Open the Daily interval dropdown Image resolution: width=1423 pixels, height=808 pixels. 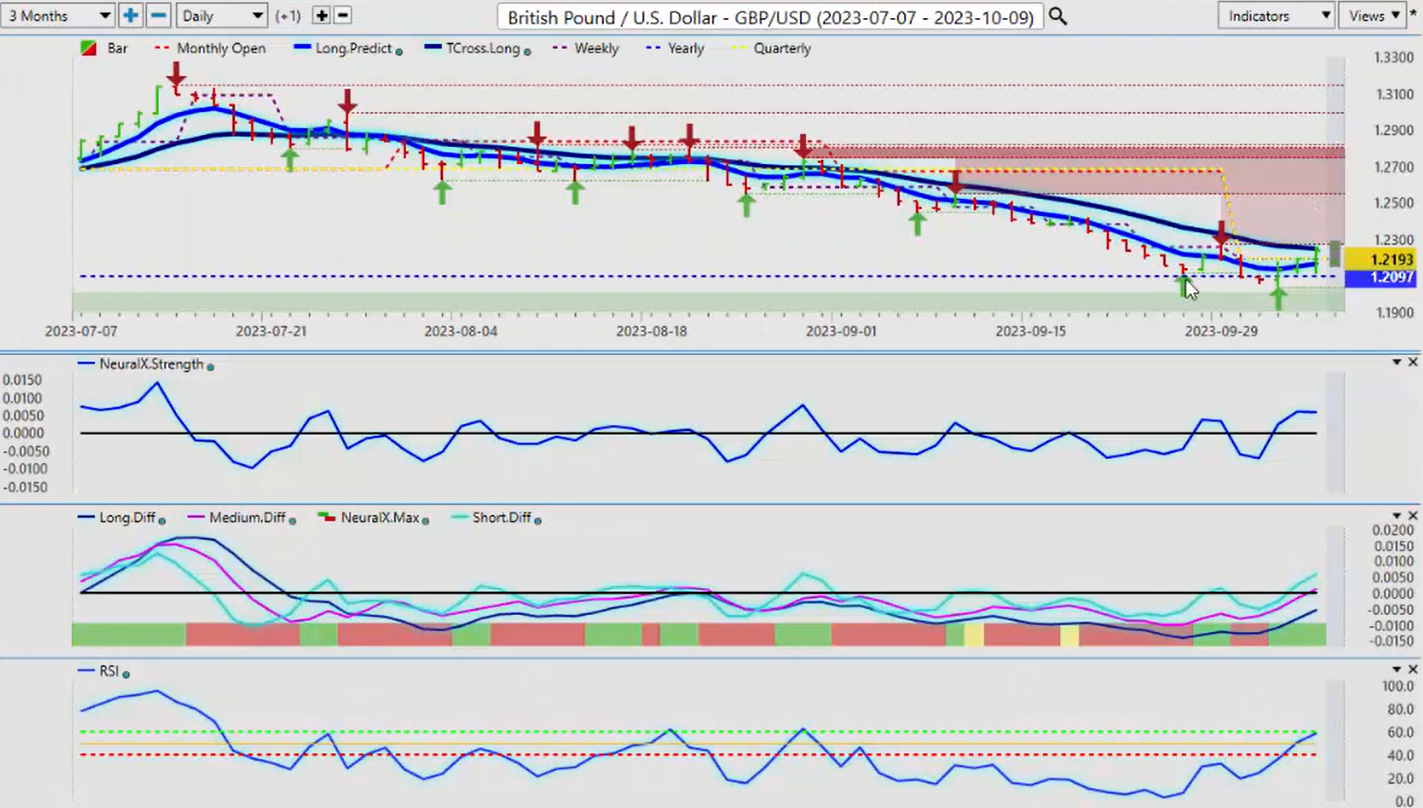[222, 15]
